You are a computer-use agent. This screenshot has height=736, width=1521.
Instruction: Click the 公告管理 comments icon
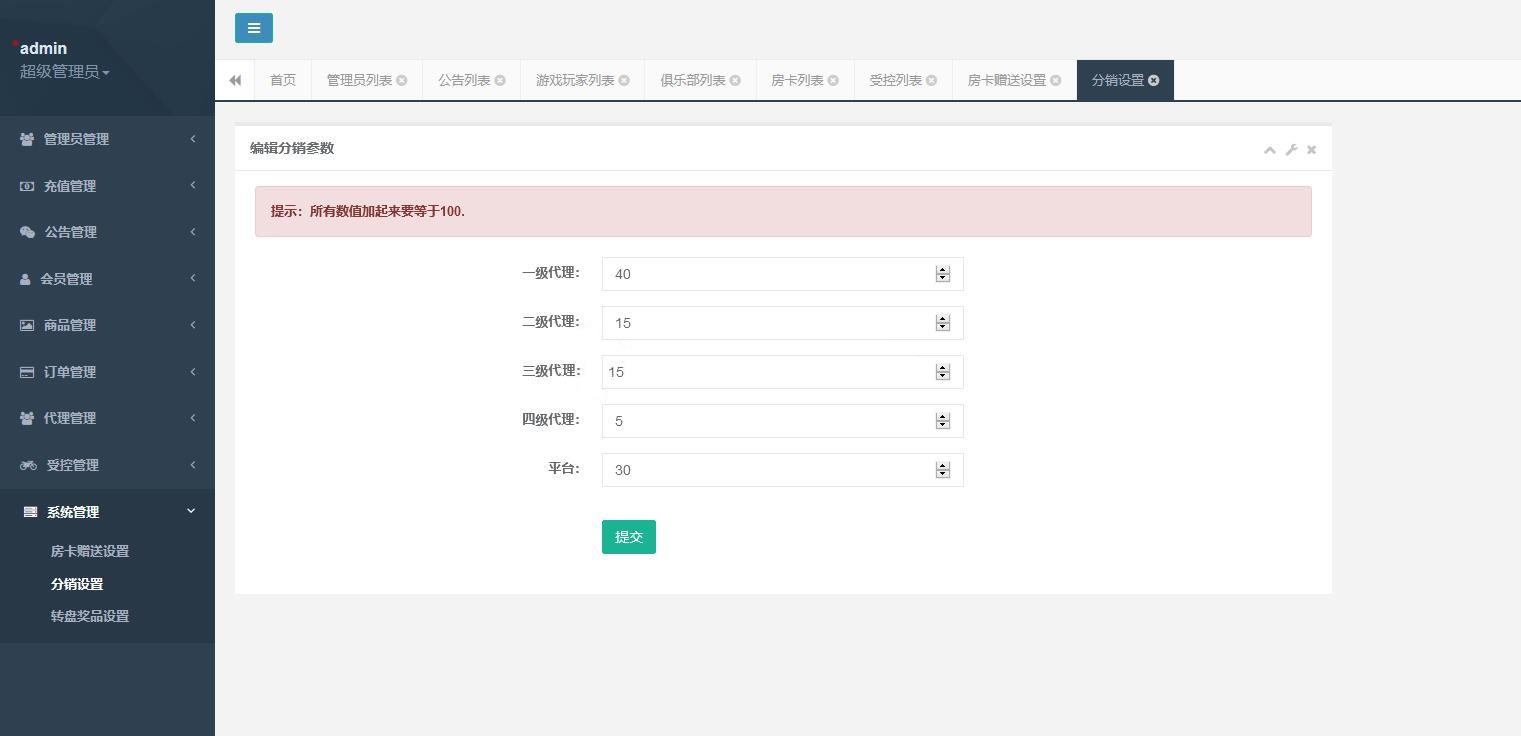point(26,231)
